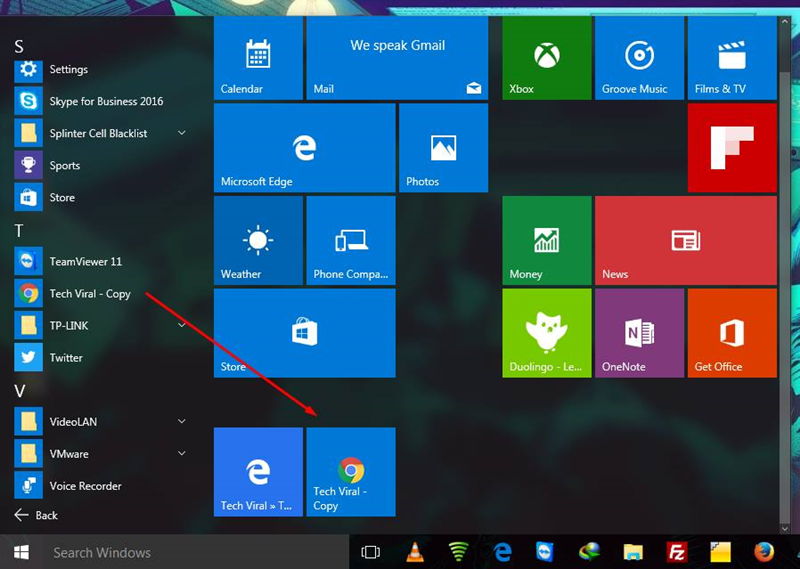The height and width of the screenshot is (569, 800).
Task: Select the S letter header
Action: 19,46
